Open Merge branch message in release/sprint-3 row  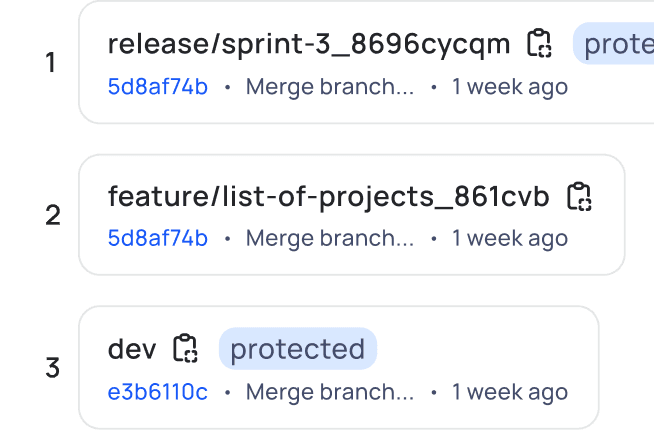point(330,87)
